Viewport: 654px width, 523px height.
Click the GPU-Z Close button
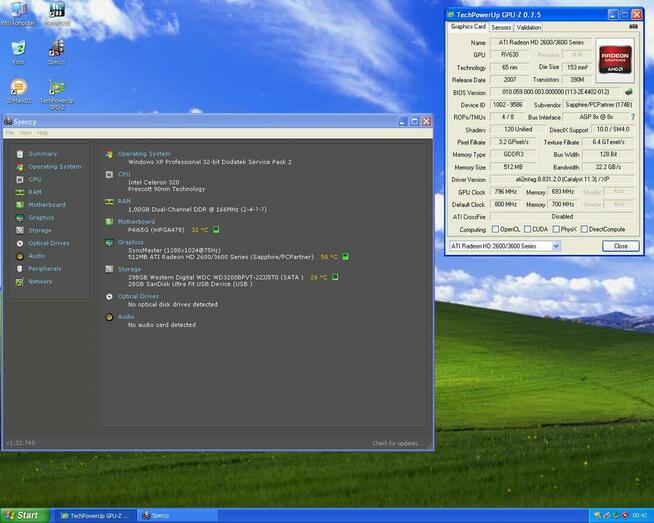pyautogui.click(x=621, y=246)
